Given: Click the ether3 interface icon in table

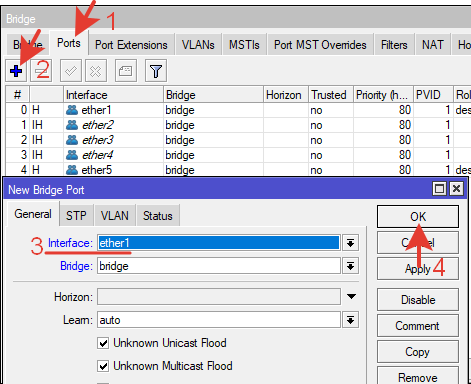Looking at the screenshot, I should point(72,140).
